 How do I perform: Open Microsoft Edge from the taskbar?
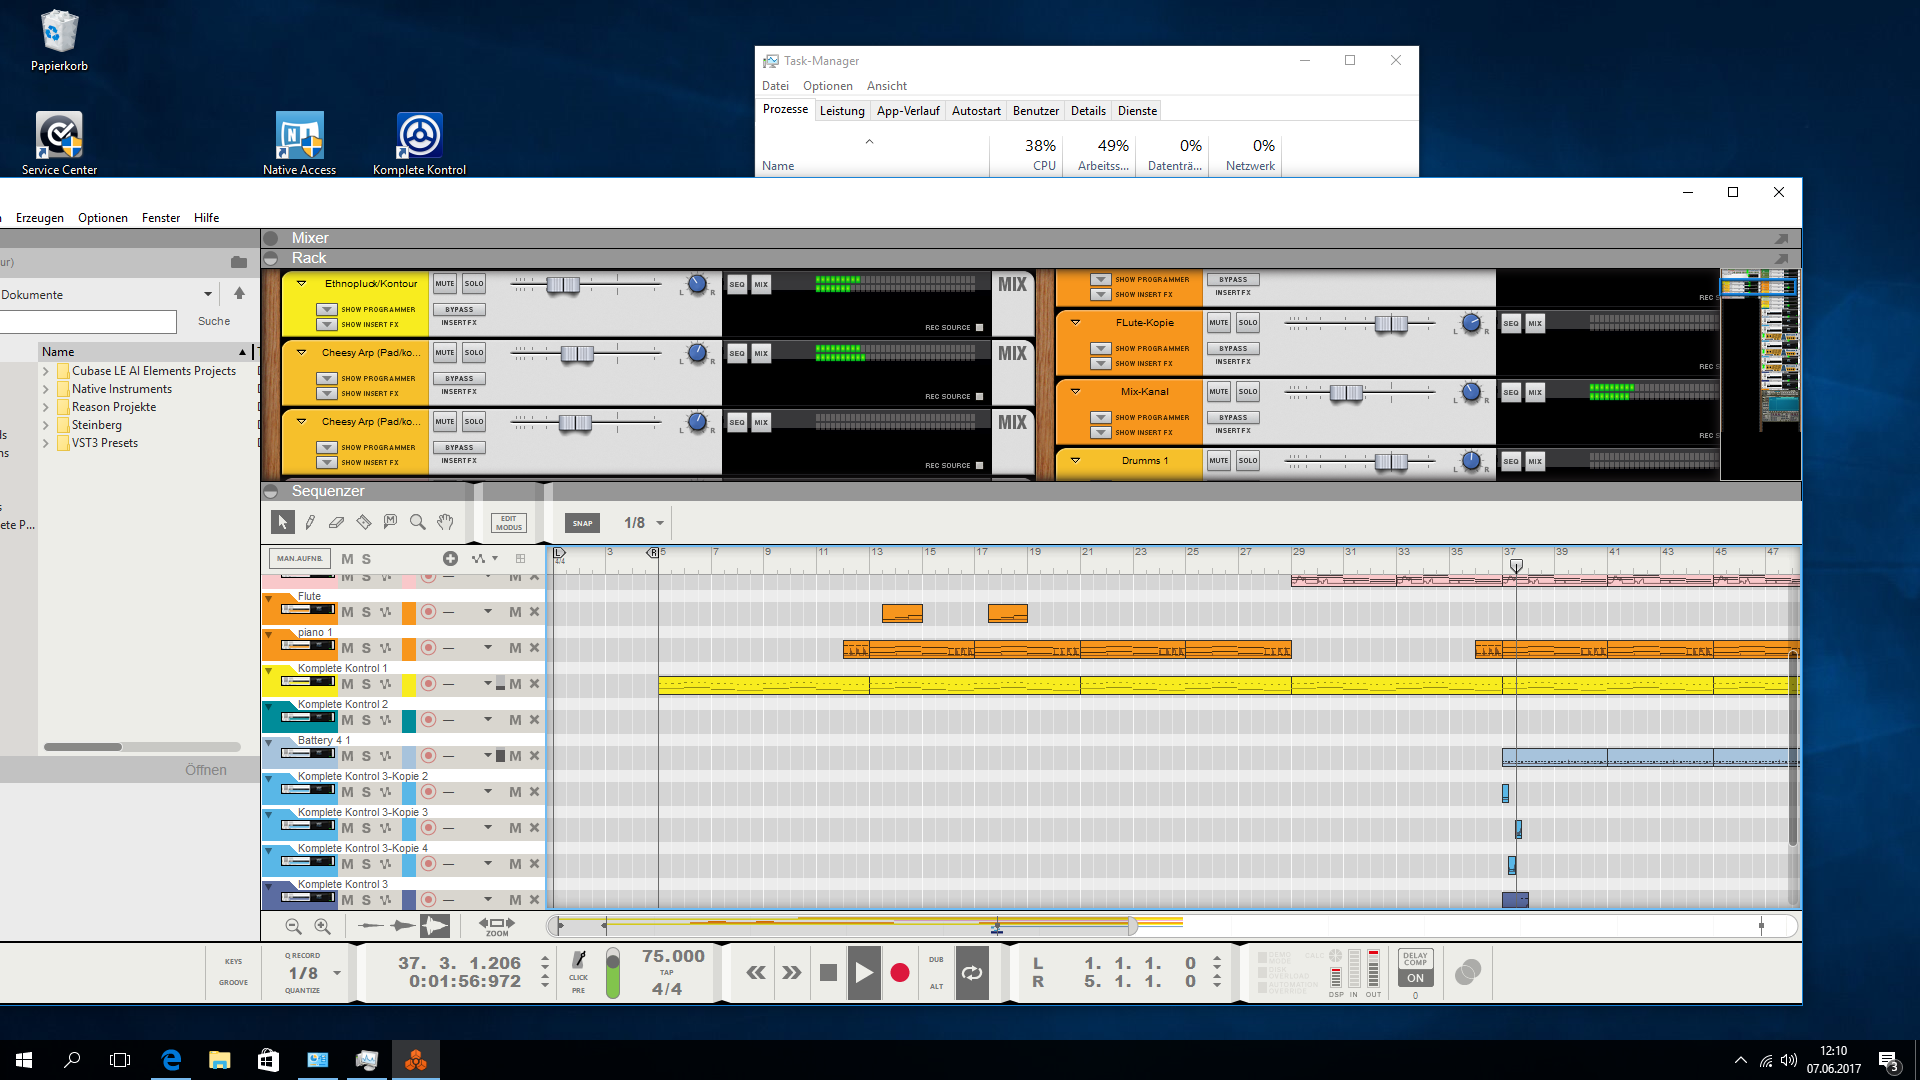[171, 1060]
